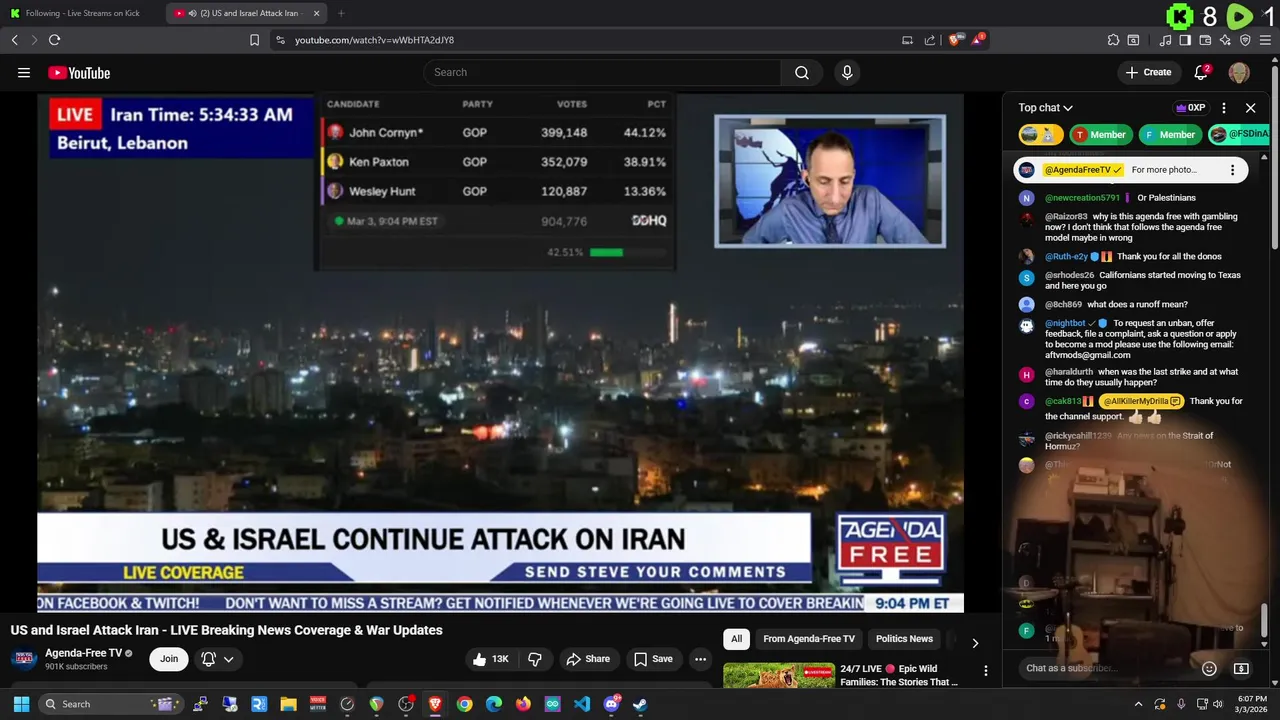The width and height of the screenshot is (1280, 720).
Task: Switch to Following - Live Streams on Kick tab
Action: tap(82, 13)
